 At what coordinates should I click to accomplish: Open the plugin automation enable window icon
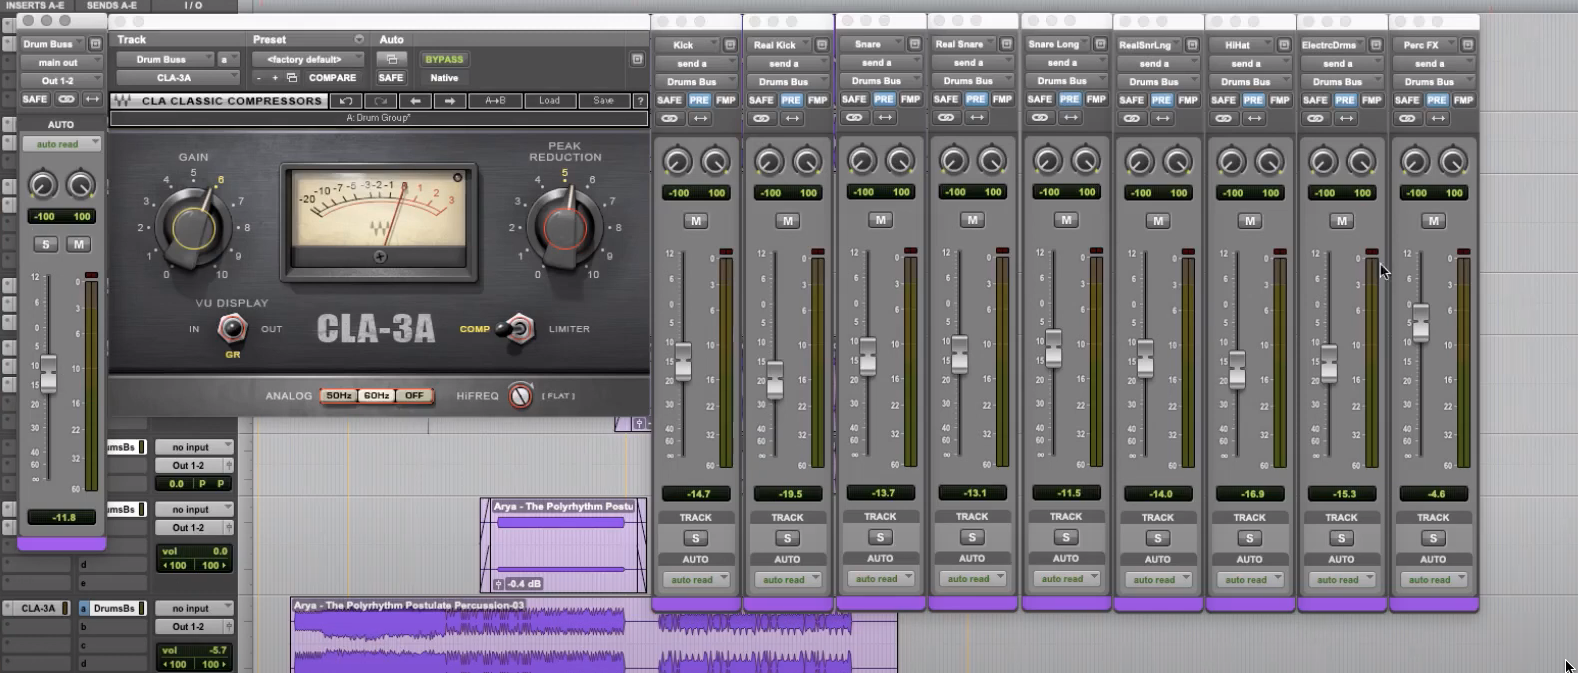click(391, 59)
